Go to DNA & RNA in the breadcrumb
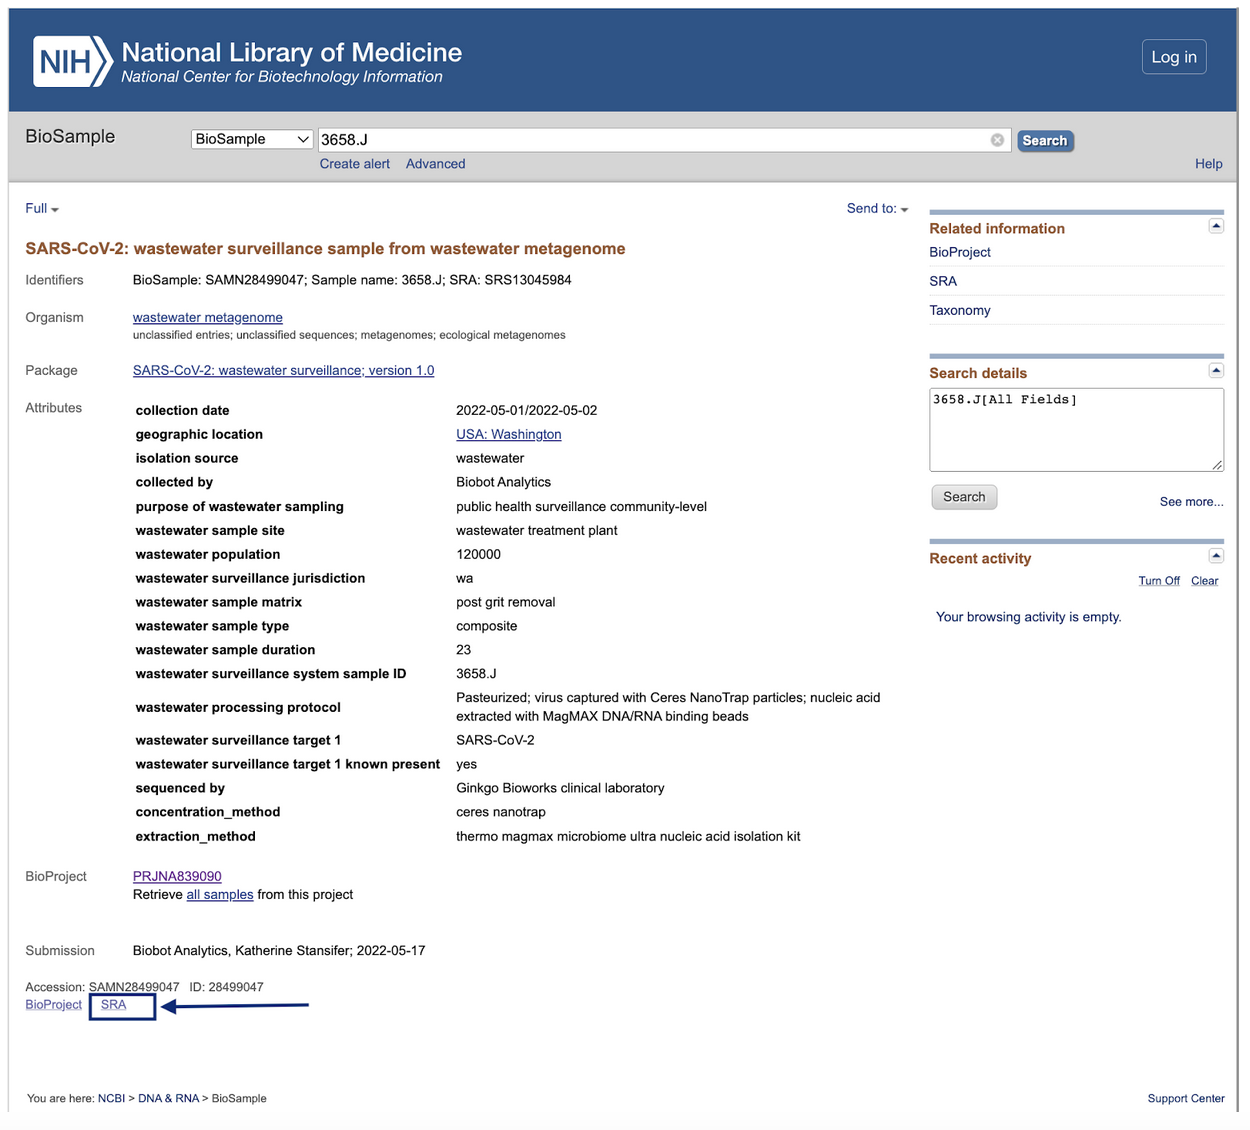 coord(168,1098)
